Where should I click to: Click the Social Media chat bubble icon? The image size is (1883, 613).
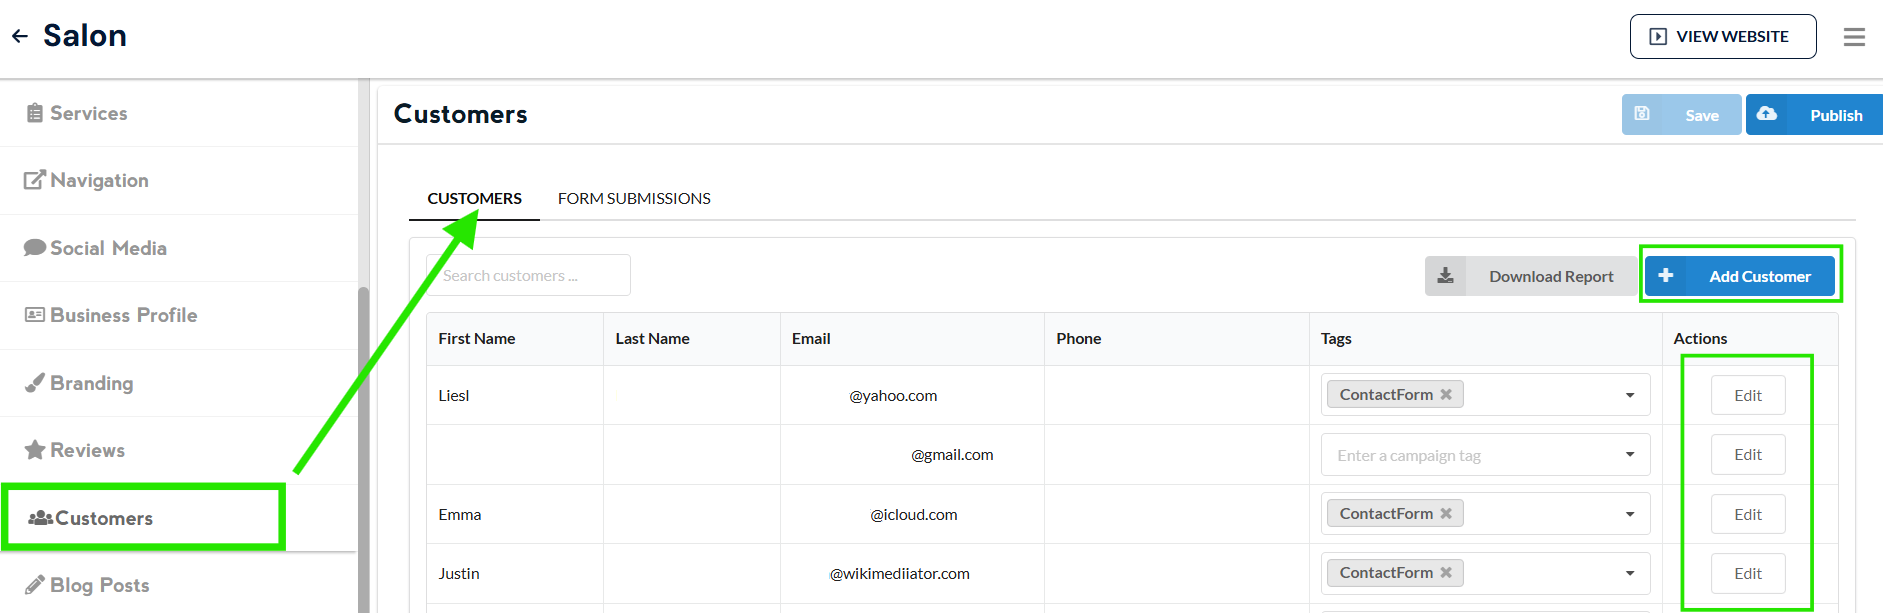35,248
